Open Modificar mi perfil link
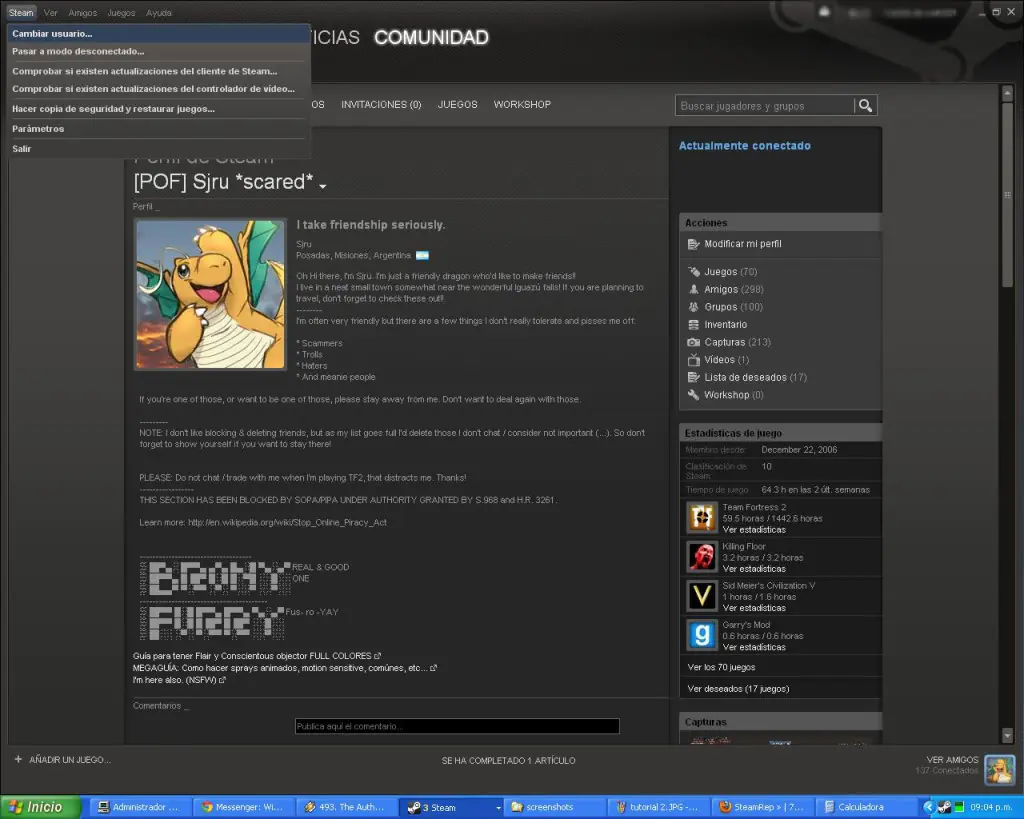The height and width of the screenshot is (819, 1024). pos(743,244)
